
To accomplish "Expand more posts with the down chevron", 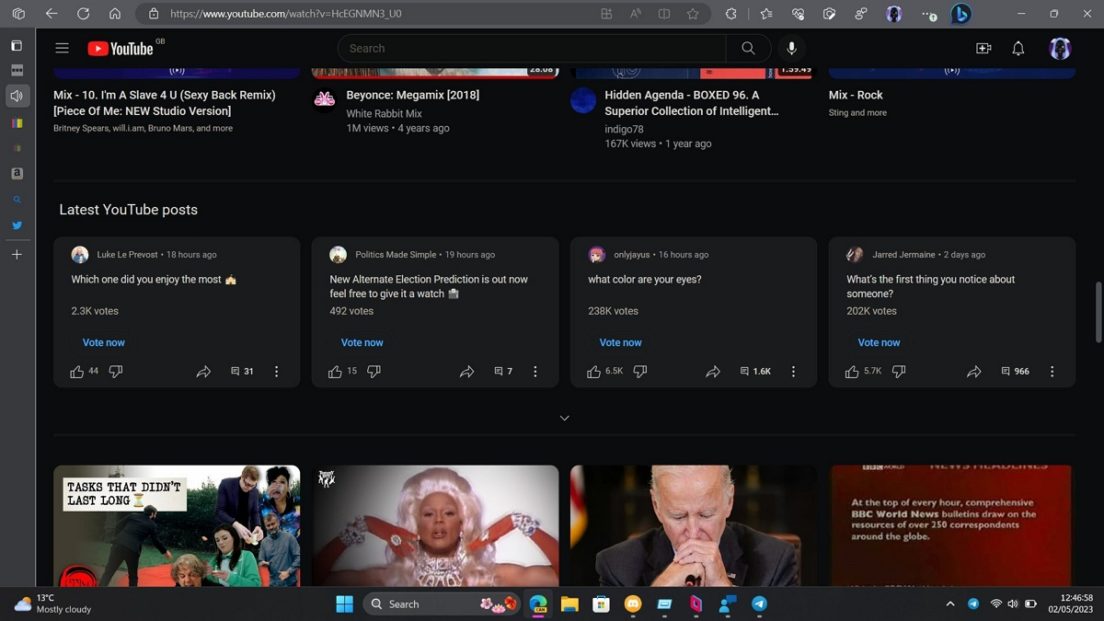I will [563, 417].
